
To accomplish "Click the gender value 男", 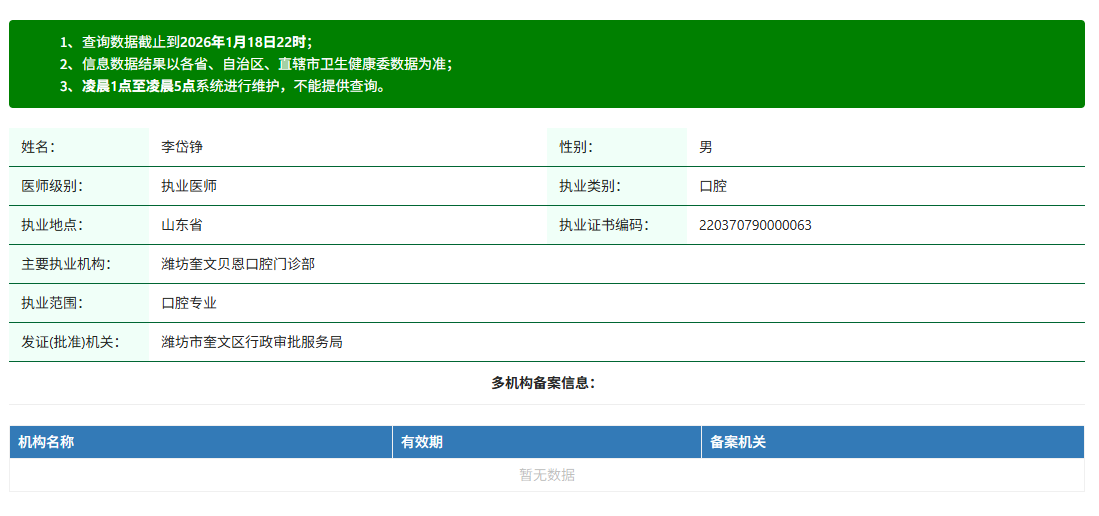I will pyautogui.click(x=706, y=147).
